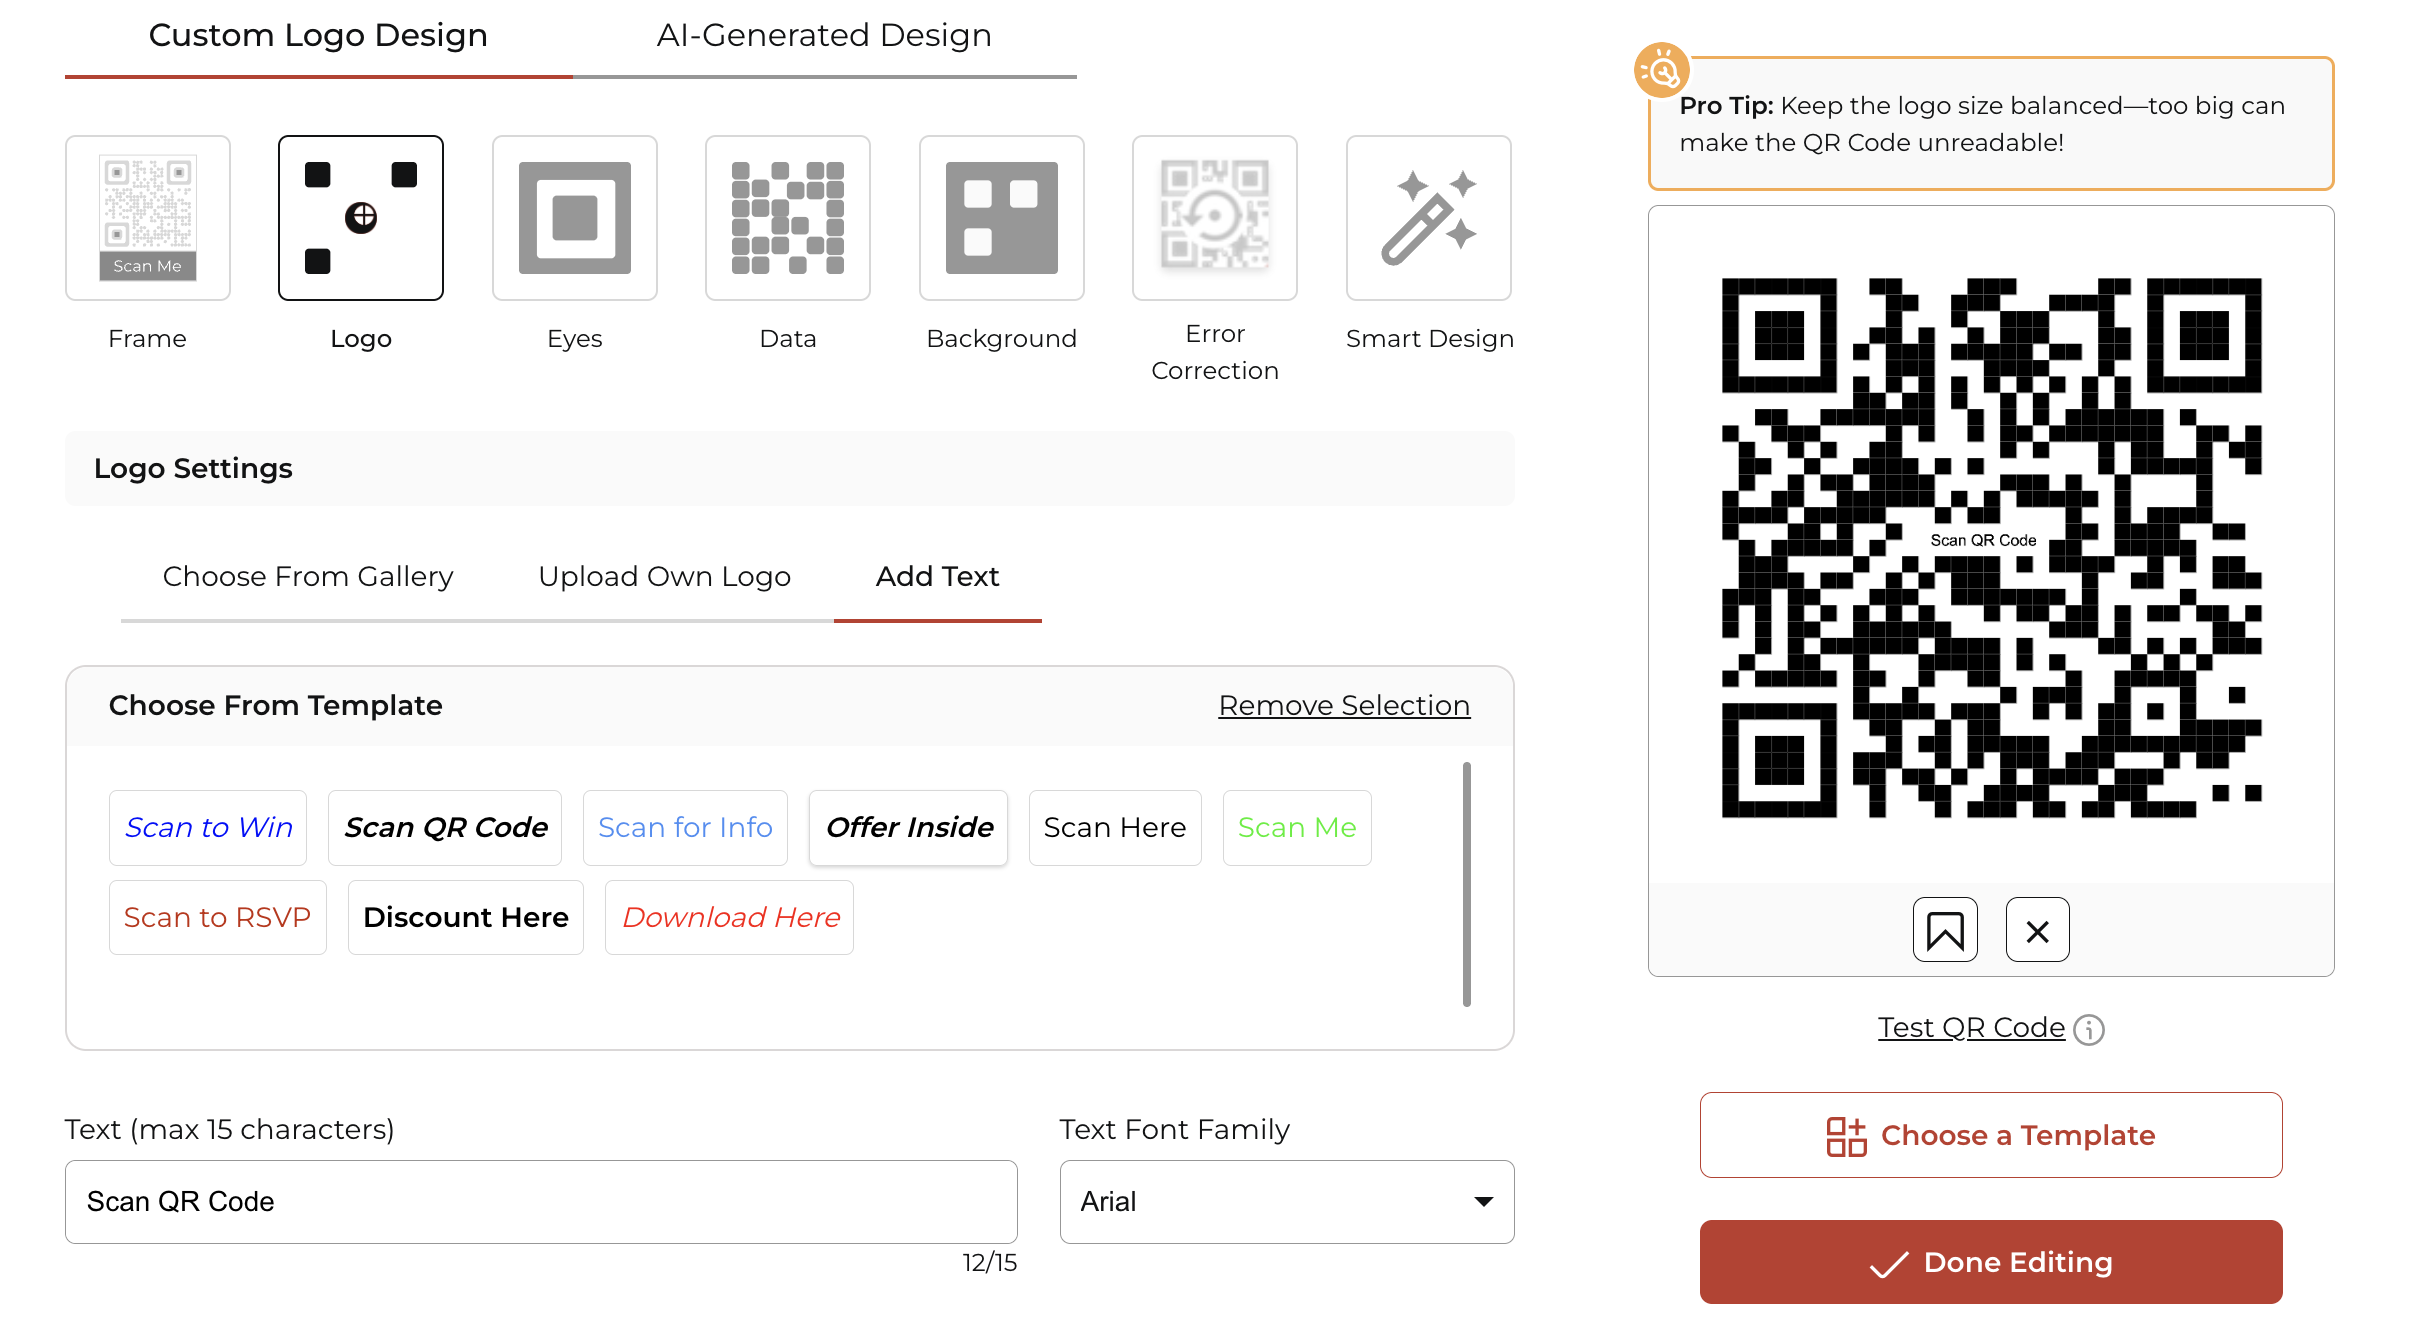
Task: Pick the Scan to Win template
Action: (x=208, y=827)
